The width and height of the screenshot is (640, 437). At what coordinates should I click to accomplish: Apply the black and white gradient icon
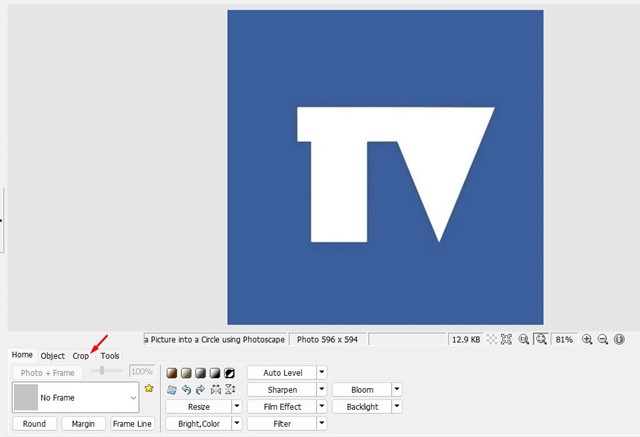pos(215,373)
